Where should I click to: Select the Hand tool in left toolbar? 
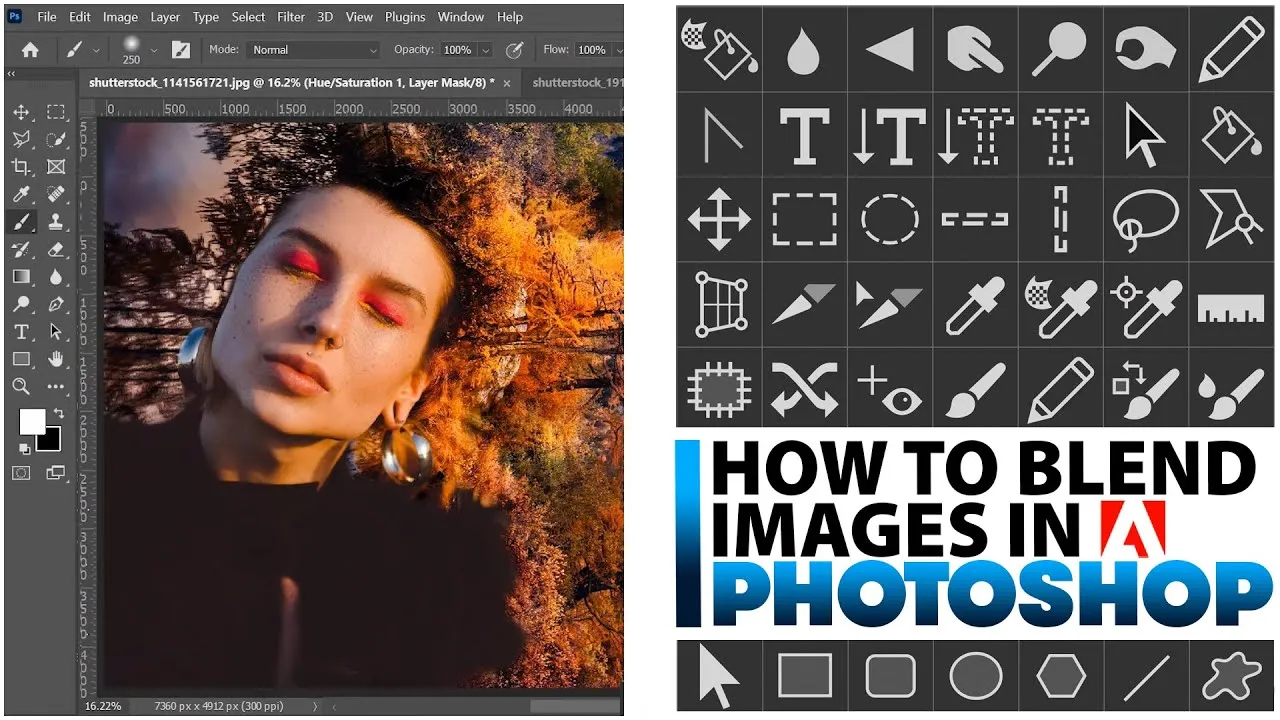pos(56,358)
